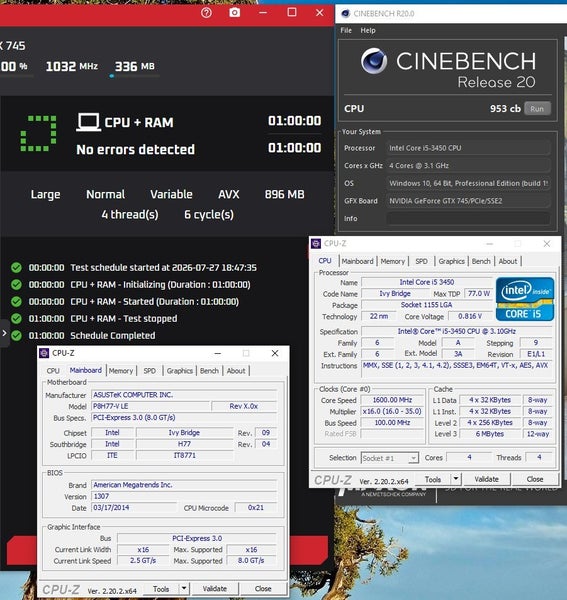Open the Cinebench Help menu

pyautogui.click(x=368, y=30)
